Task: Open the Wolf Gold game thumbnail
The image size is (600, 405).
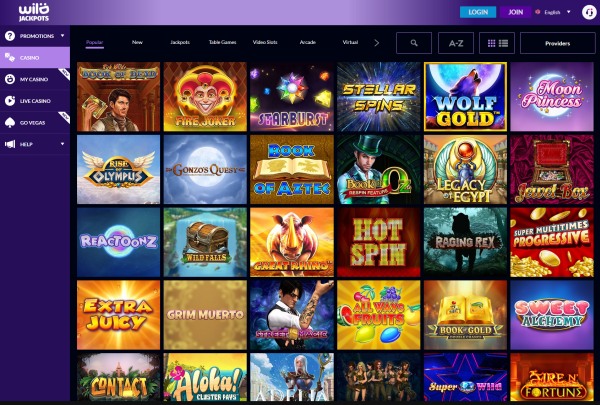Action: pyautogui.click(x=465, y=96)
